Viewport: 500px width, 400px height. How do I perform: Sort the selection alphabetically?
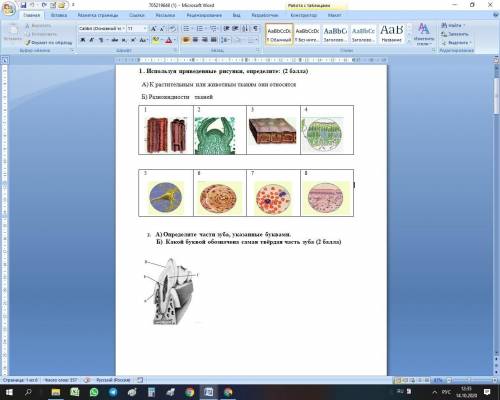tap(245, 29)
